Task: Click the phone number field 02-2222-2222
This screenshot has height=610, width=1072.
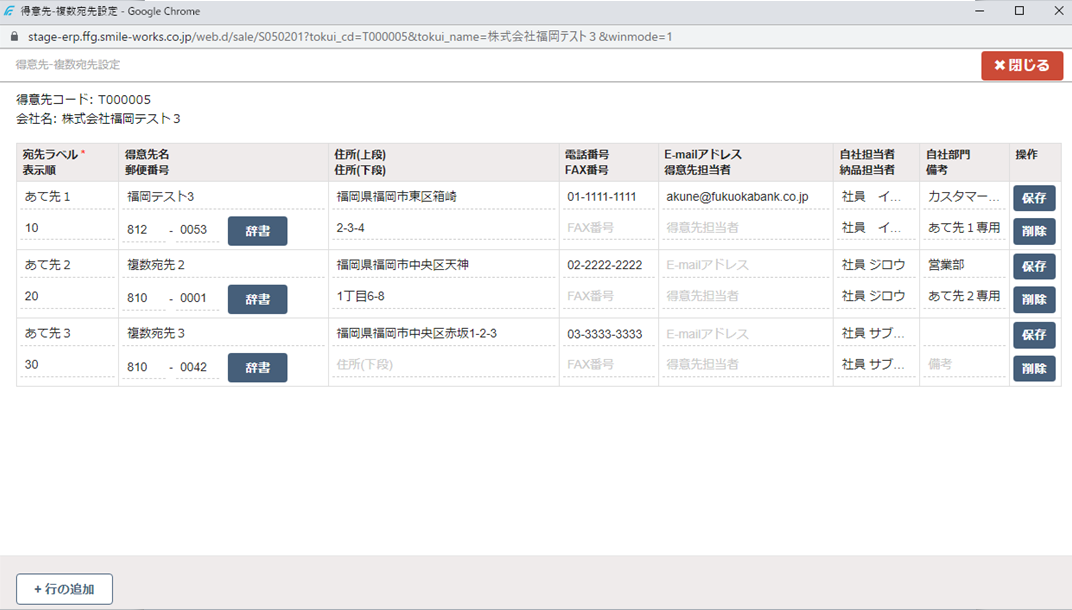Action: pos(607,265)
